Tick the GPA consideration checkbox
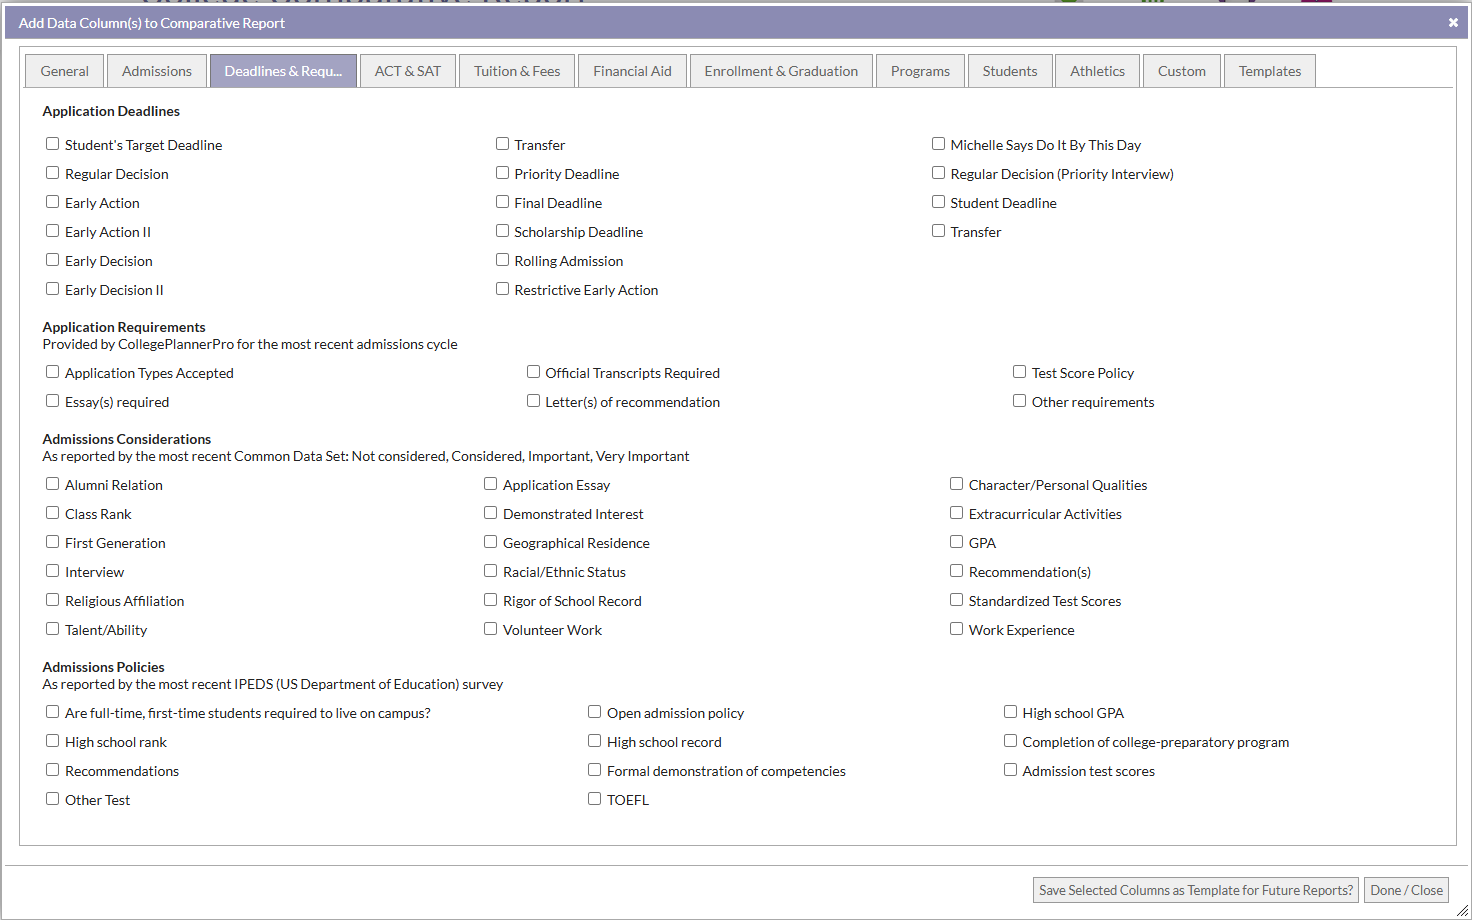This screenshot has height=920, width=1472. tap(956, 542)
